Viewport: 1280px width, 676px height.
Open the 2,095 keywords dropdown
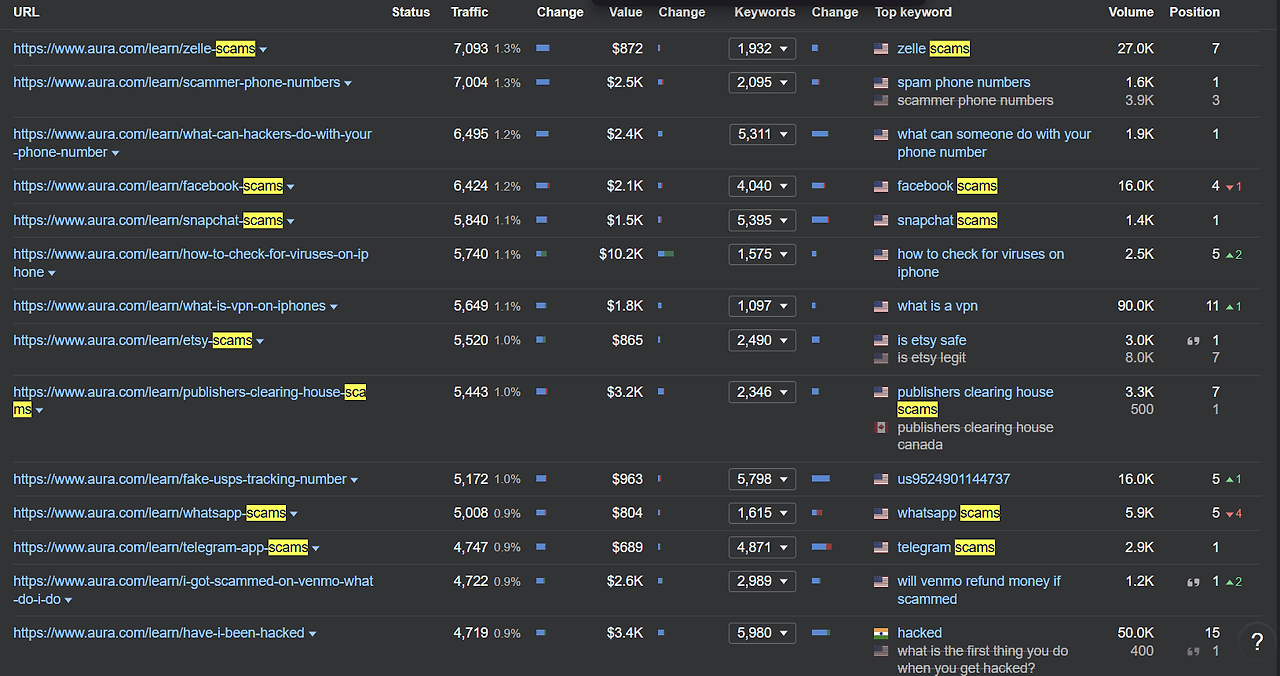point(762,82)
